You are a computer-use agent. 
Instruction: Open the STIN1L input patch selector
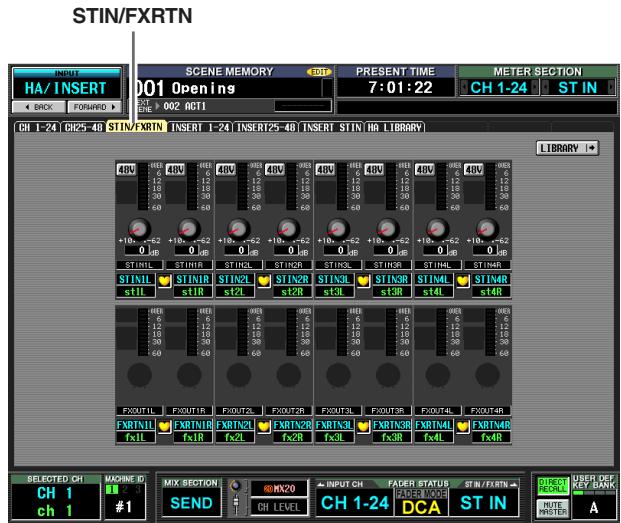[139, 265]
